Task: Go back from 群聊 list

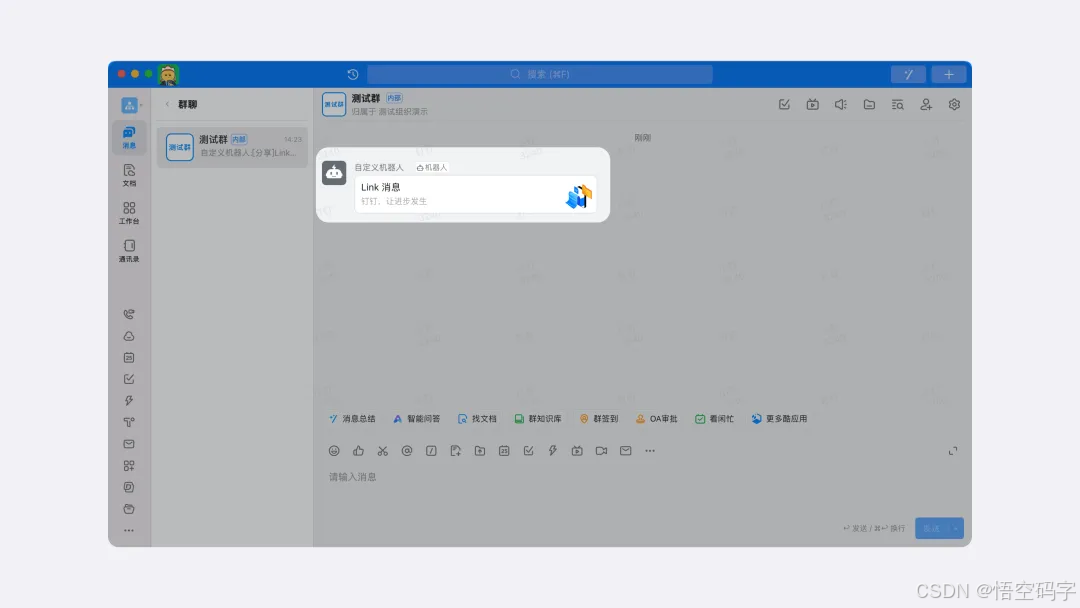Action: 167,104
